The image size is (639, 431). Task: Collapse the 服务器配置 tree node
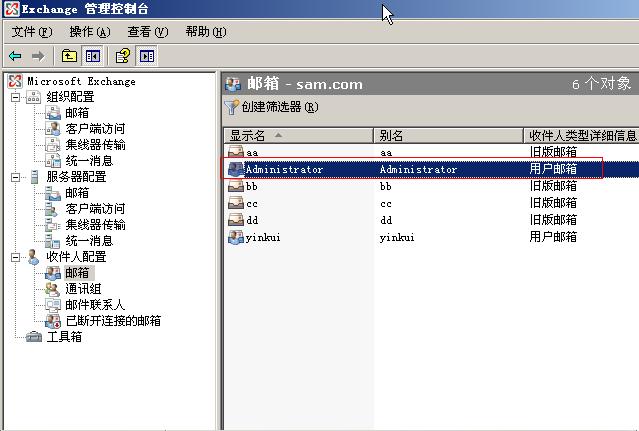(17, 177)
